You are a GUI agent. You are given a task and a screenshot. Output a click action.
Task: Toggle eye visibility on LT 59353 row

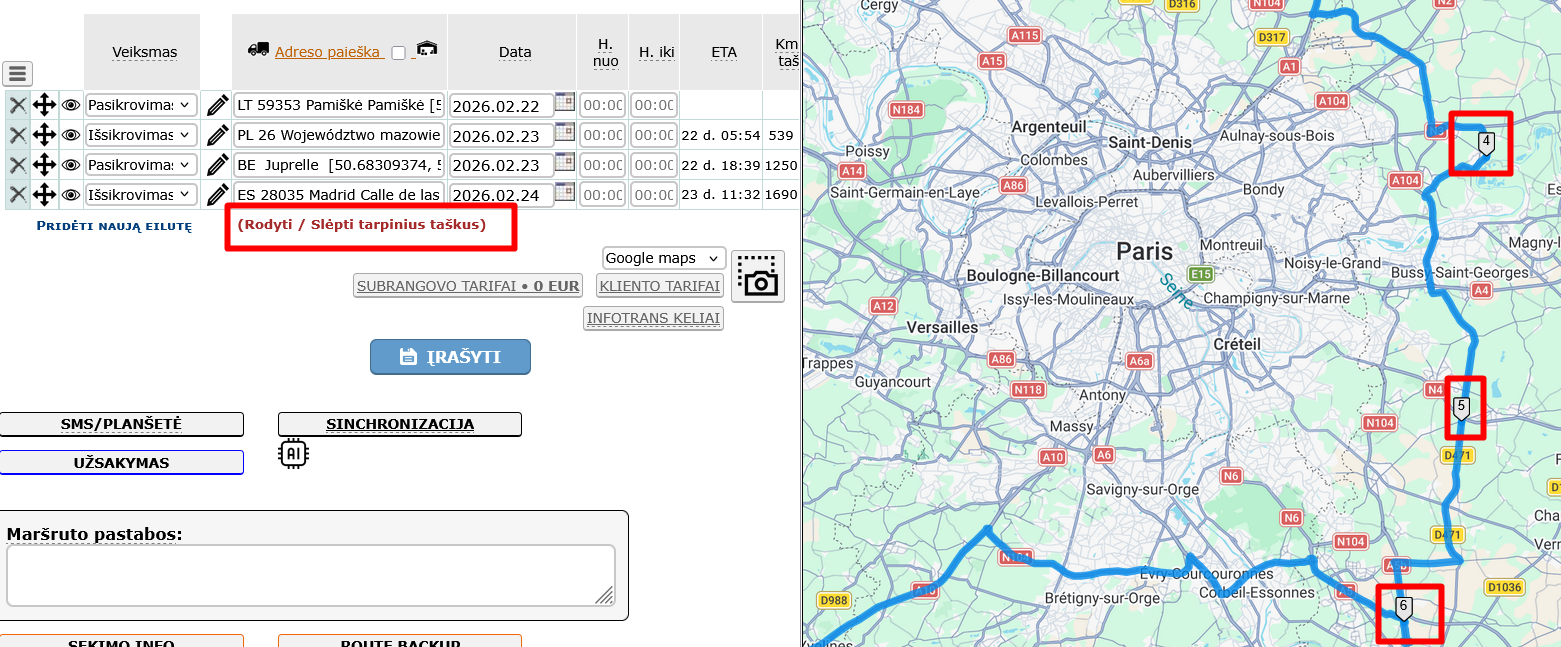[x=71, y=105]
